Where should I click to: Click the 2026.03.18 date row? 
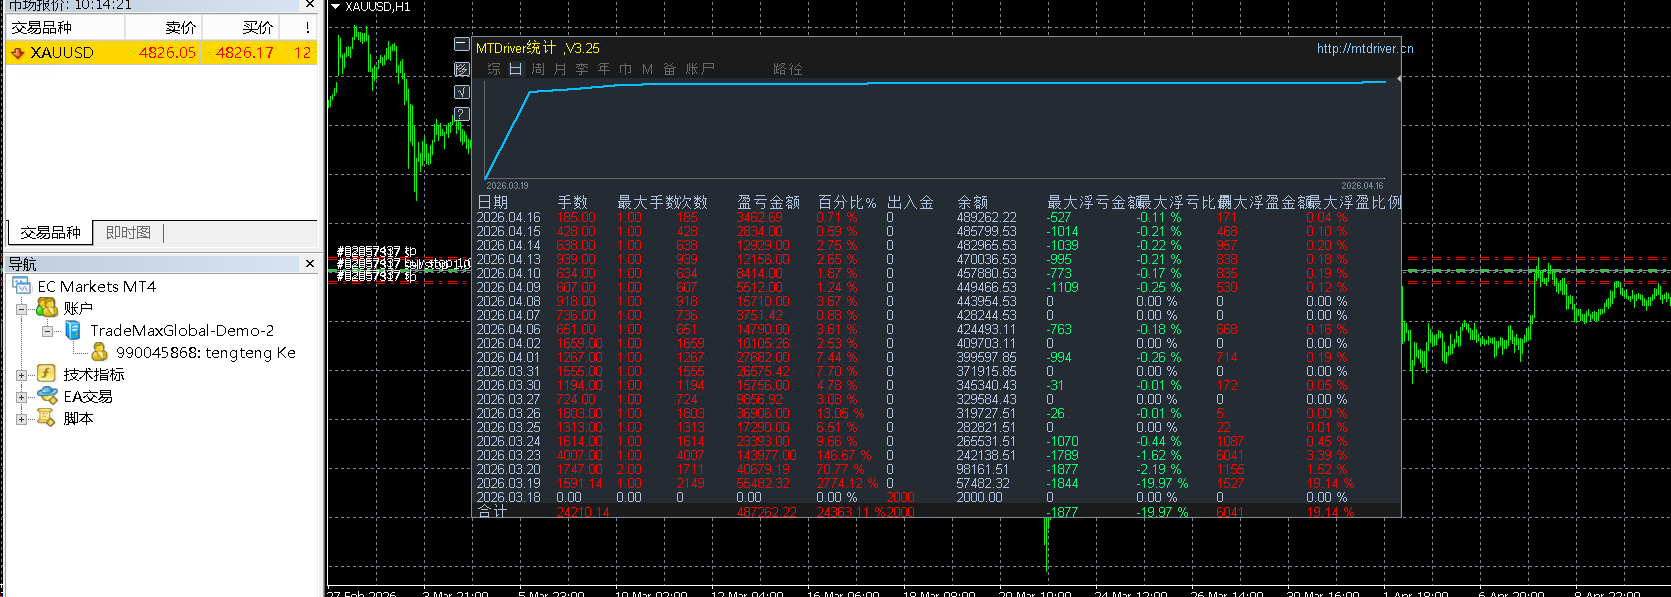(x=508, y=497)
